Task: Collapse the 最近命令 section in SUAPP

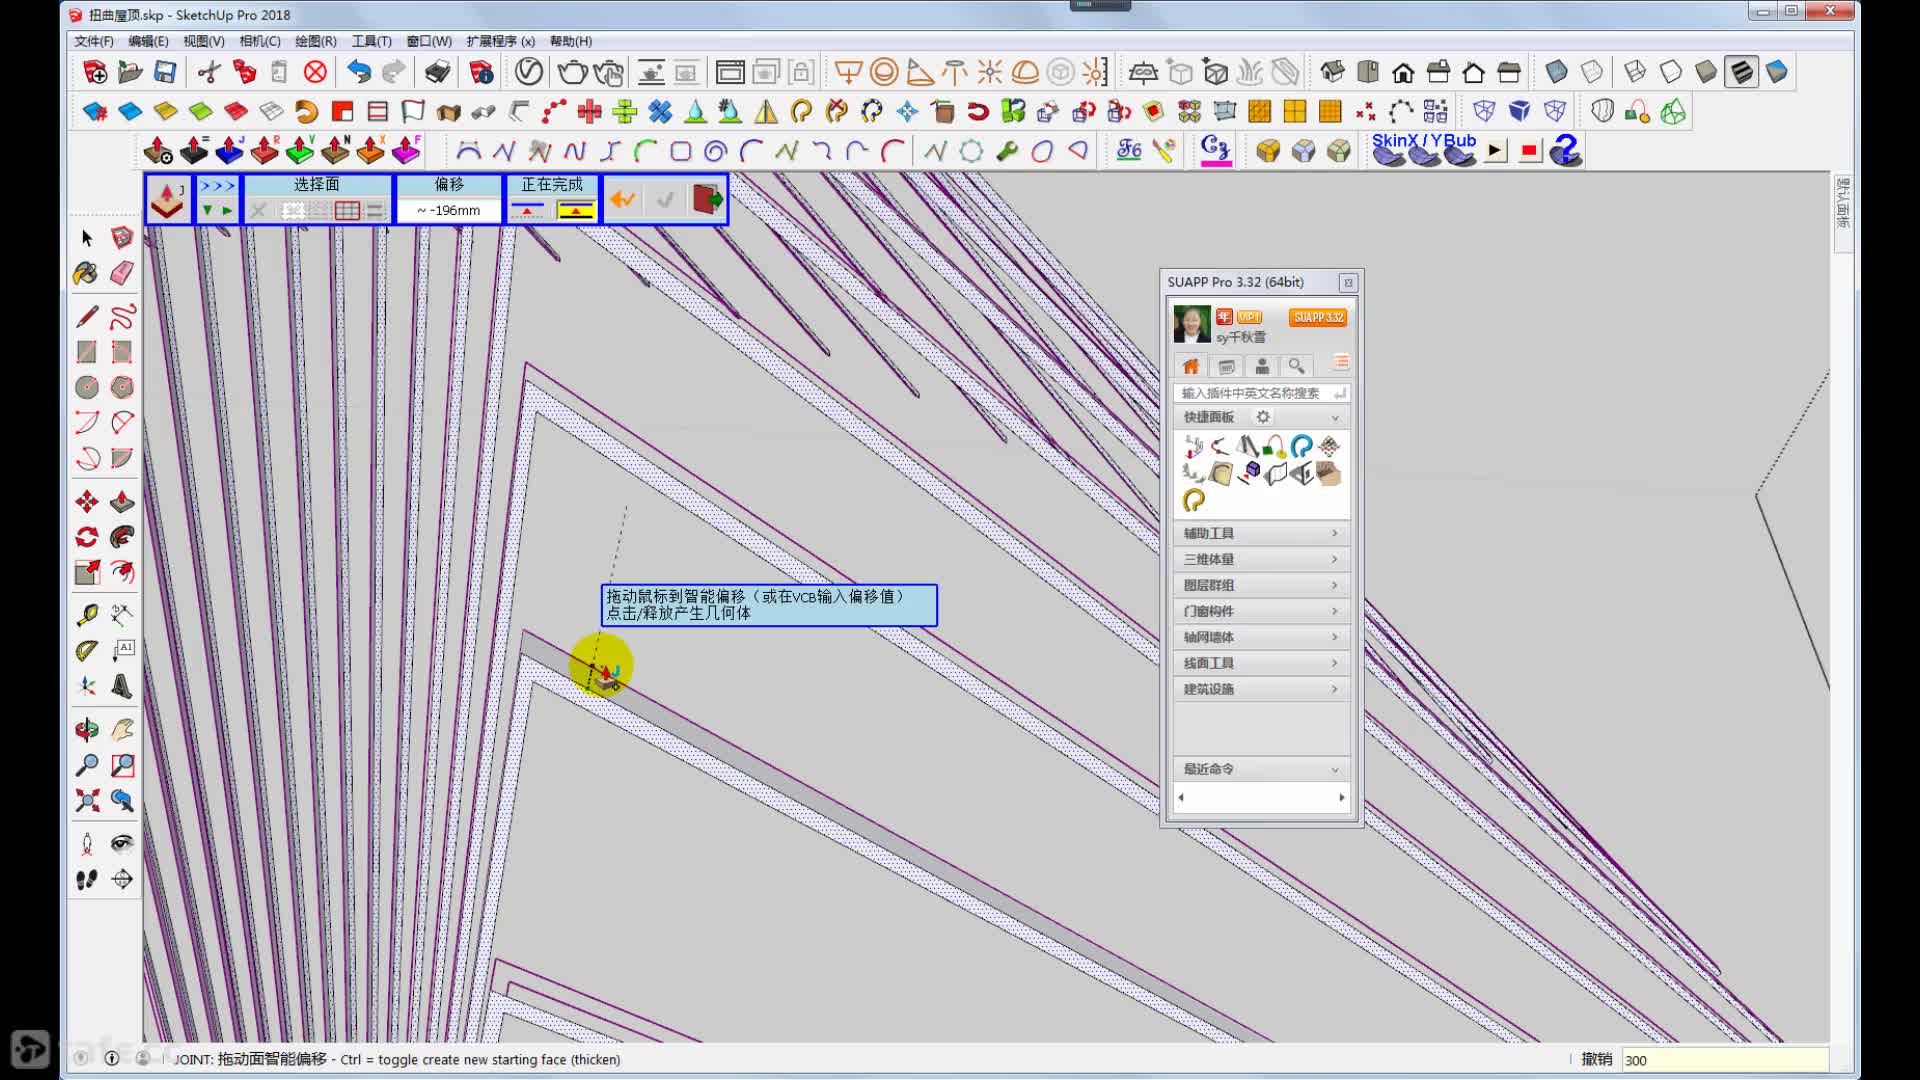Action: (x=1261, y=769)
